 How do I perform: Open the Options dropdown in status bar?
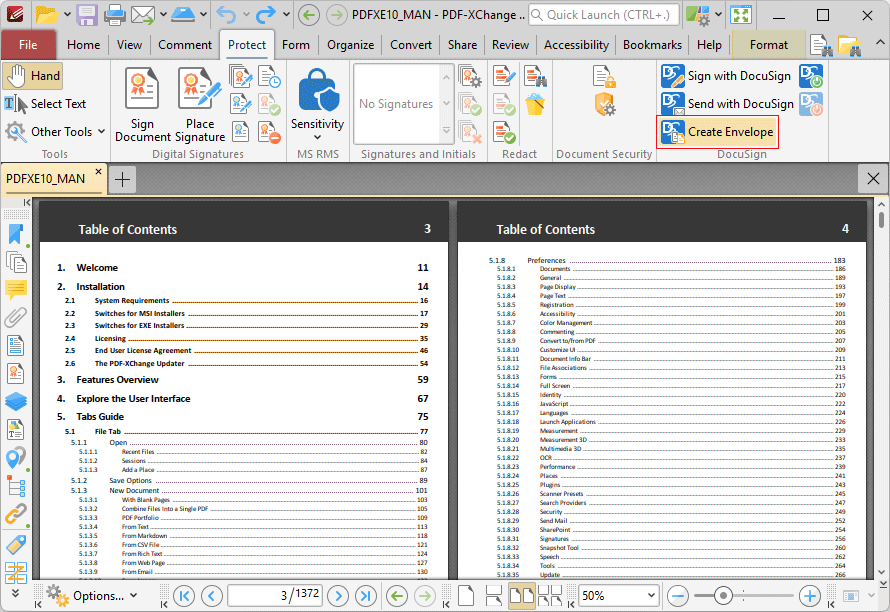tap(93, 596)
